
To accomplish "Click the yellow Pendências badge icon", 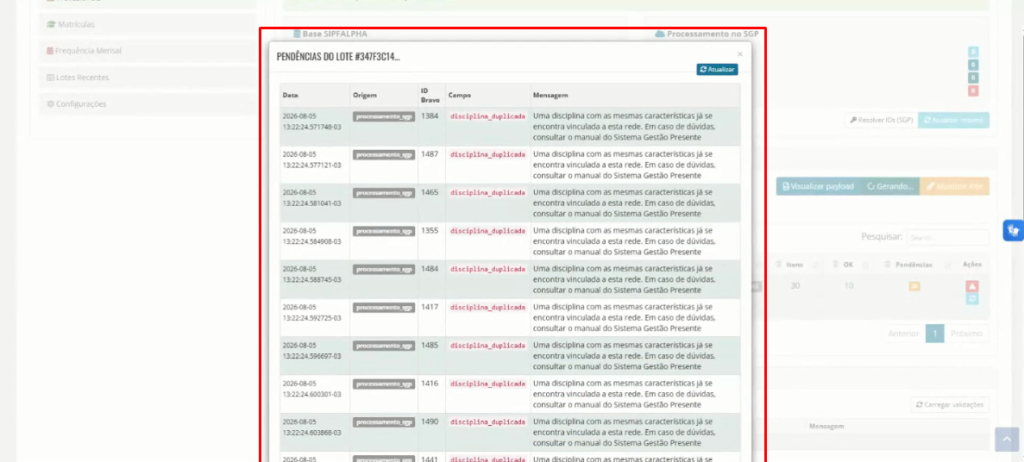I will pyautogui.click(x=914, y=286).
